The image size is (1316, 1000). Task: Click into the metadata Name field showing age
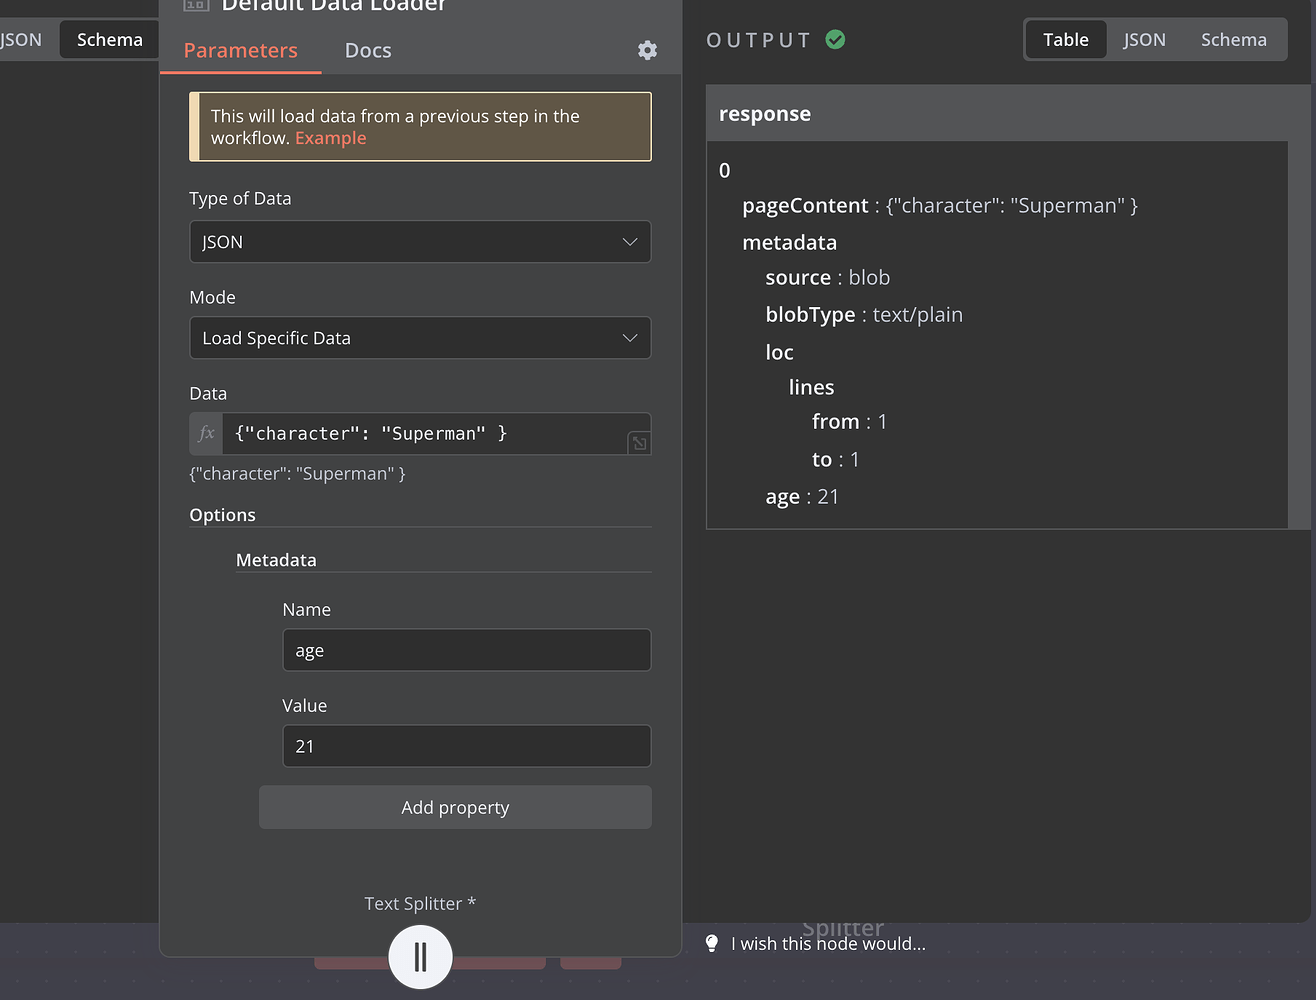[466, 650]
